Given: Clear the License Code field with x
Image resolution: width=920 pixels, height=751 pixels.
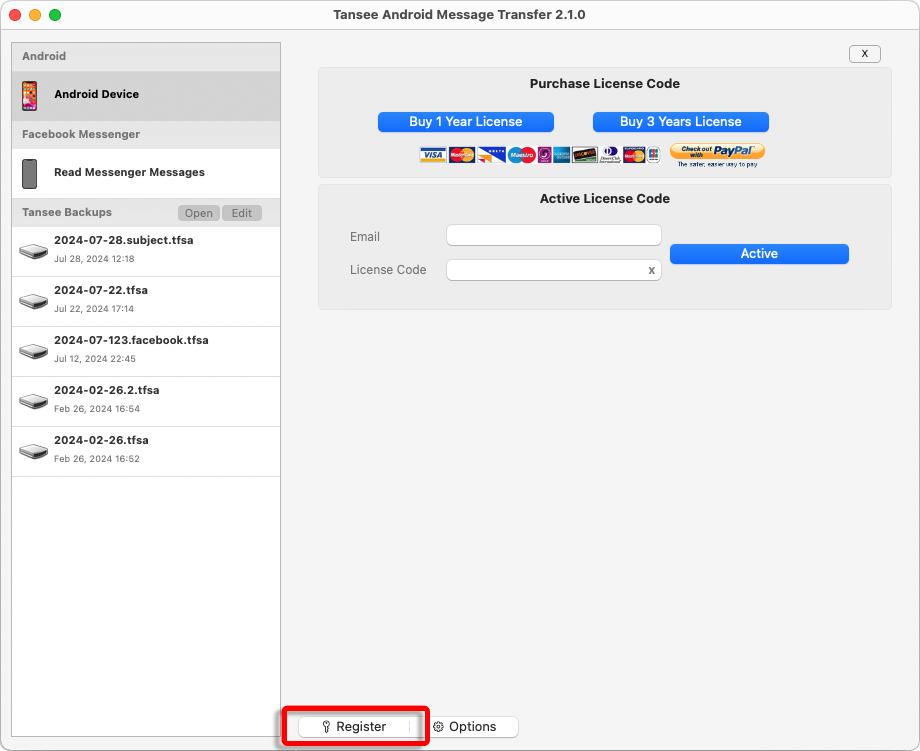Looking at the screenshot, I should [651, 270].
